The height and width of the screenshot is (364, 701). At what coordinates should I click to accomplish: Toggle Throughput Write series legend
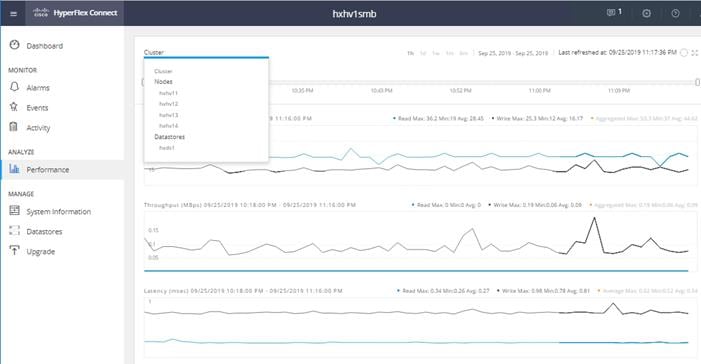tap(535, 205)
